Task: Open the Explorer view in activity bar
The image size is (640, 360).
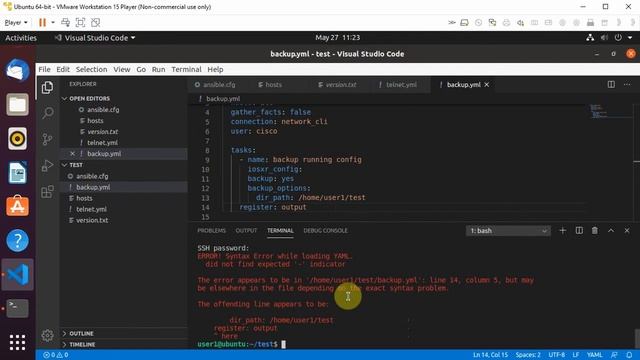Action: (x=47, y=87)
